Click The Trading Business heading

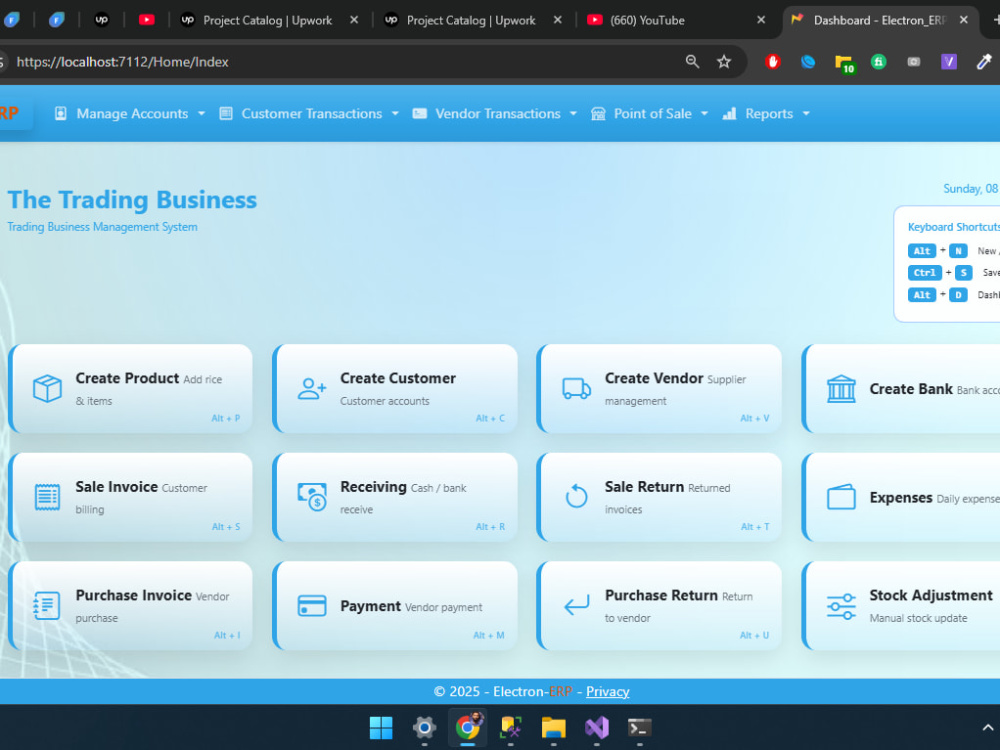pos(132,200)
